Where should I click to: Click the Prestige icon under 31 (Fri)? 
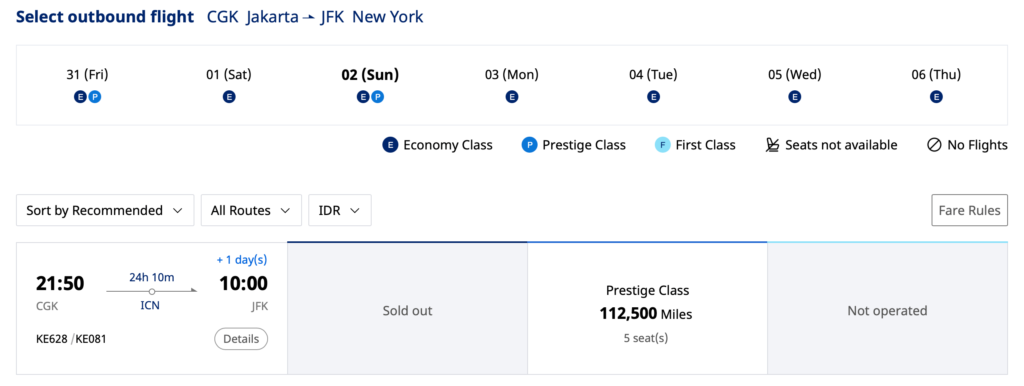[x=95, y=97]
